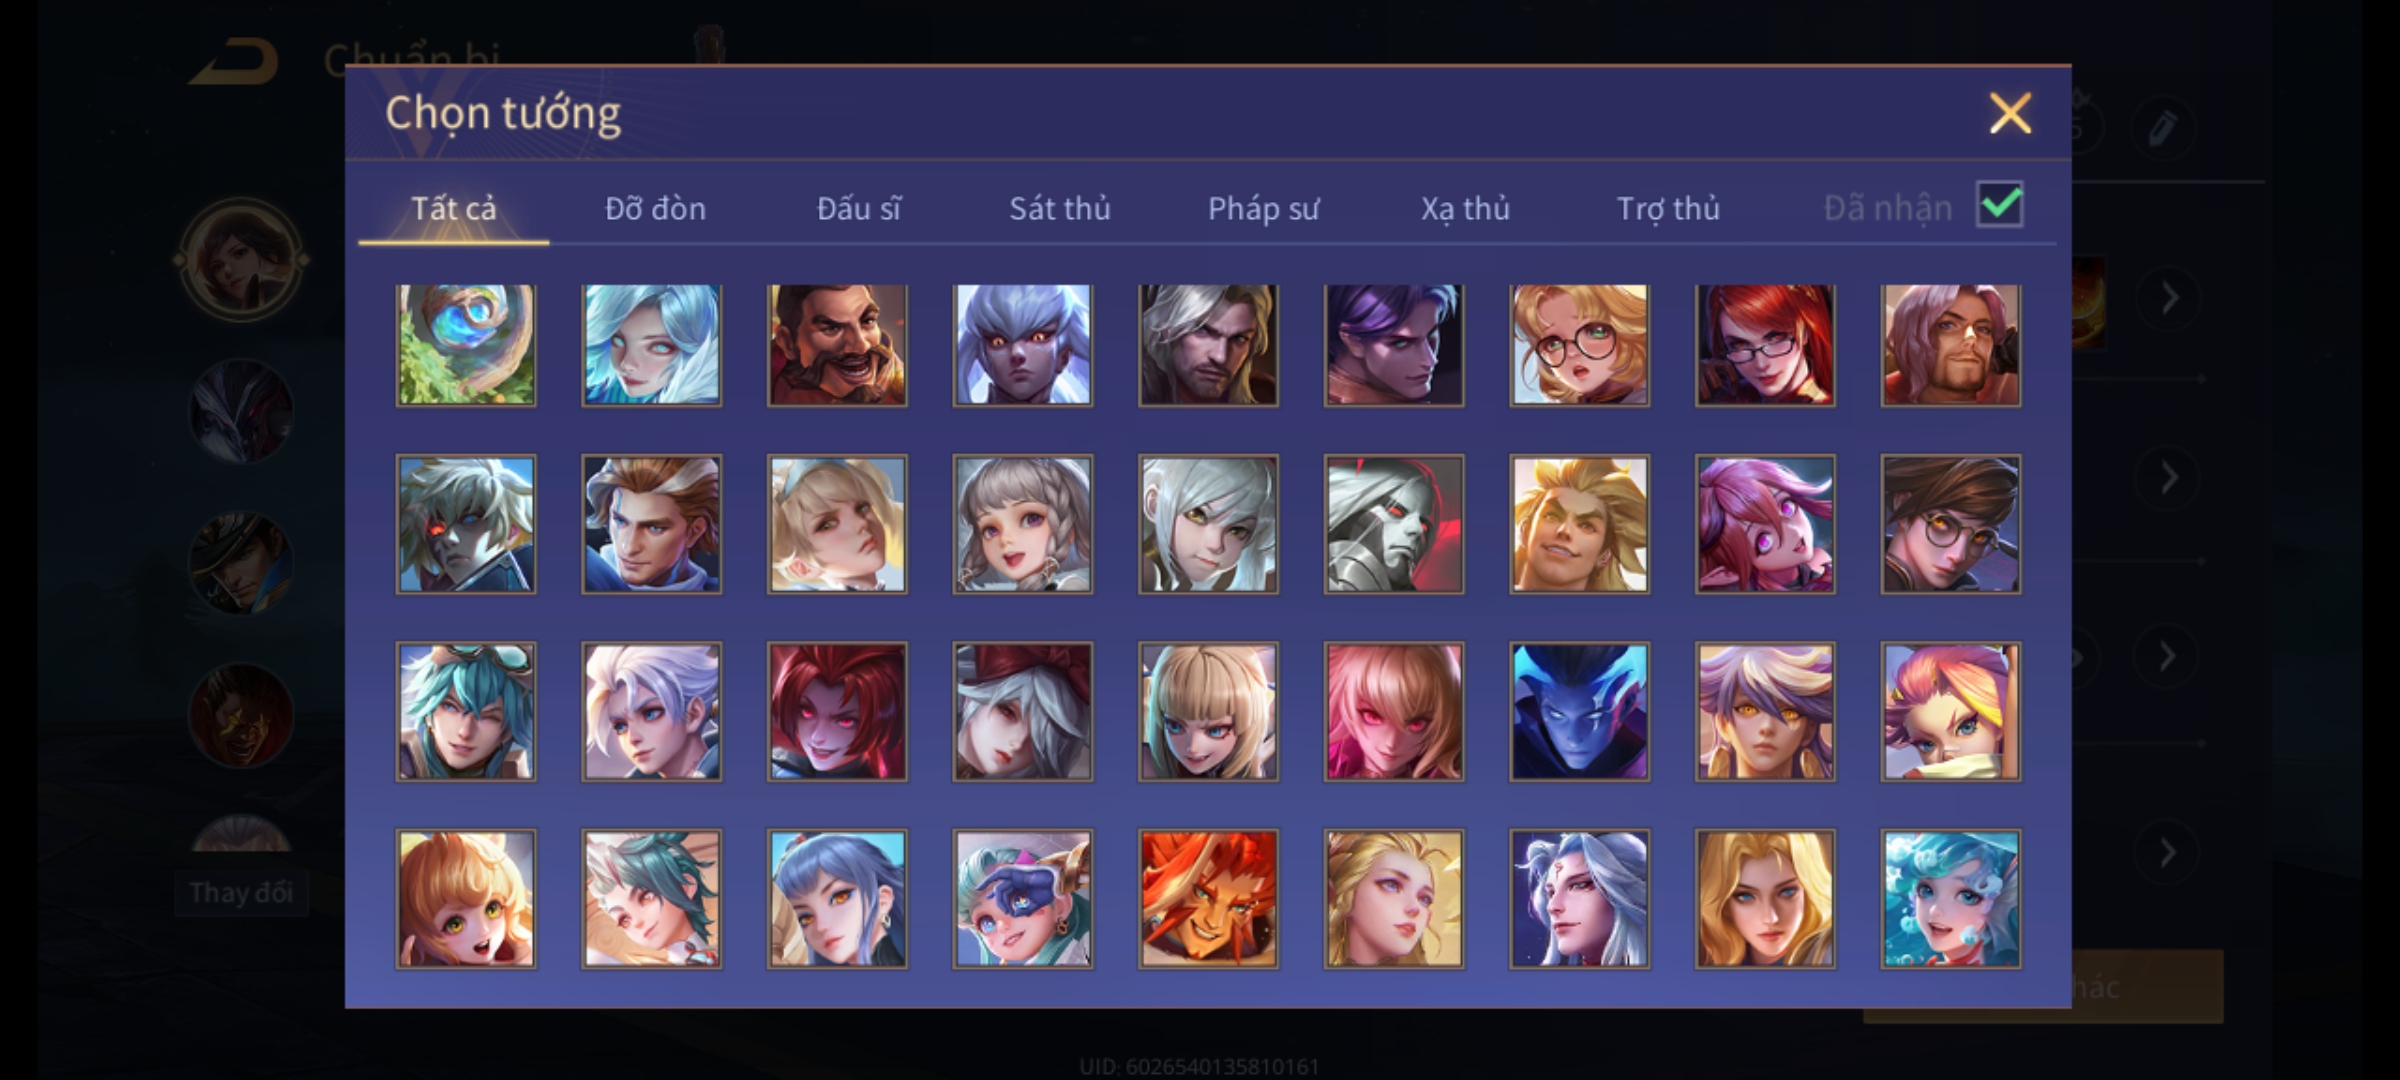2400x1080 pixels.
Task: Pick the teal-haired hero with goggles
Action: pos(466,712)
